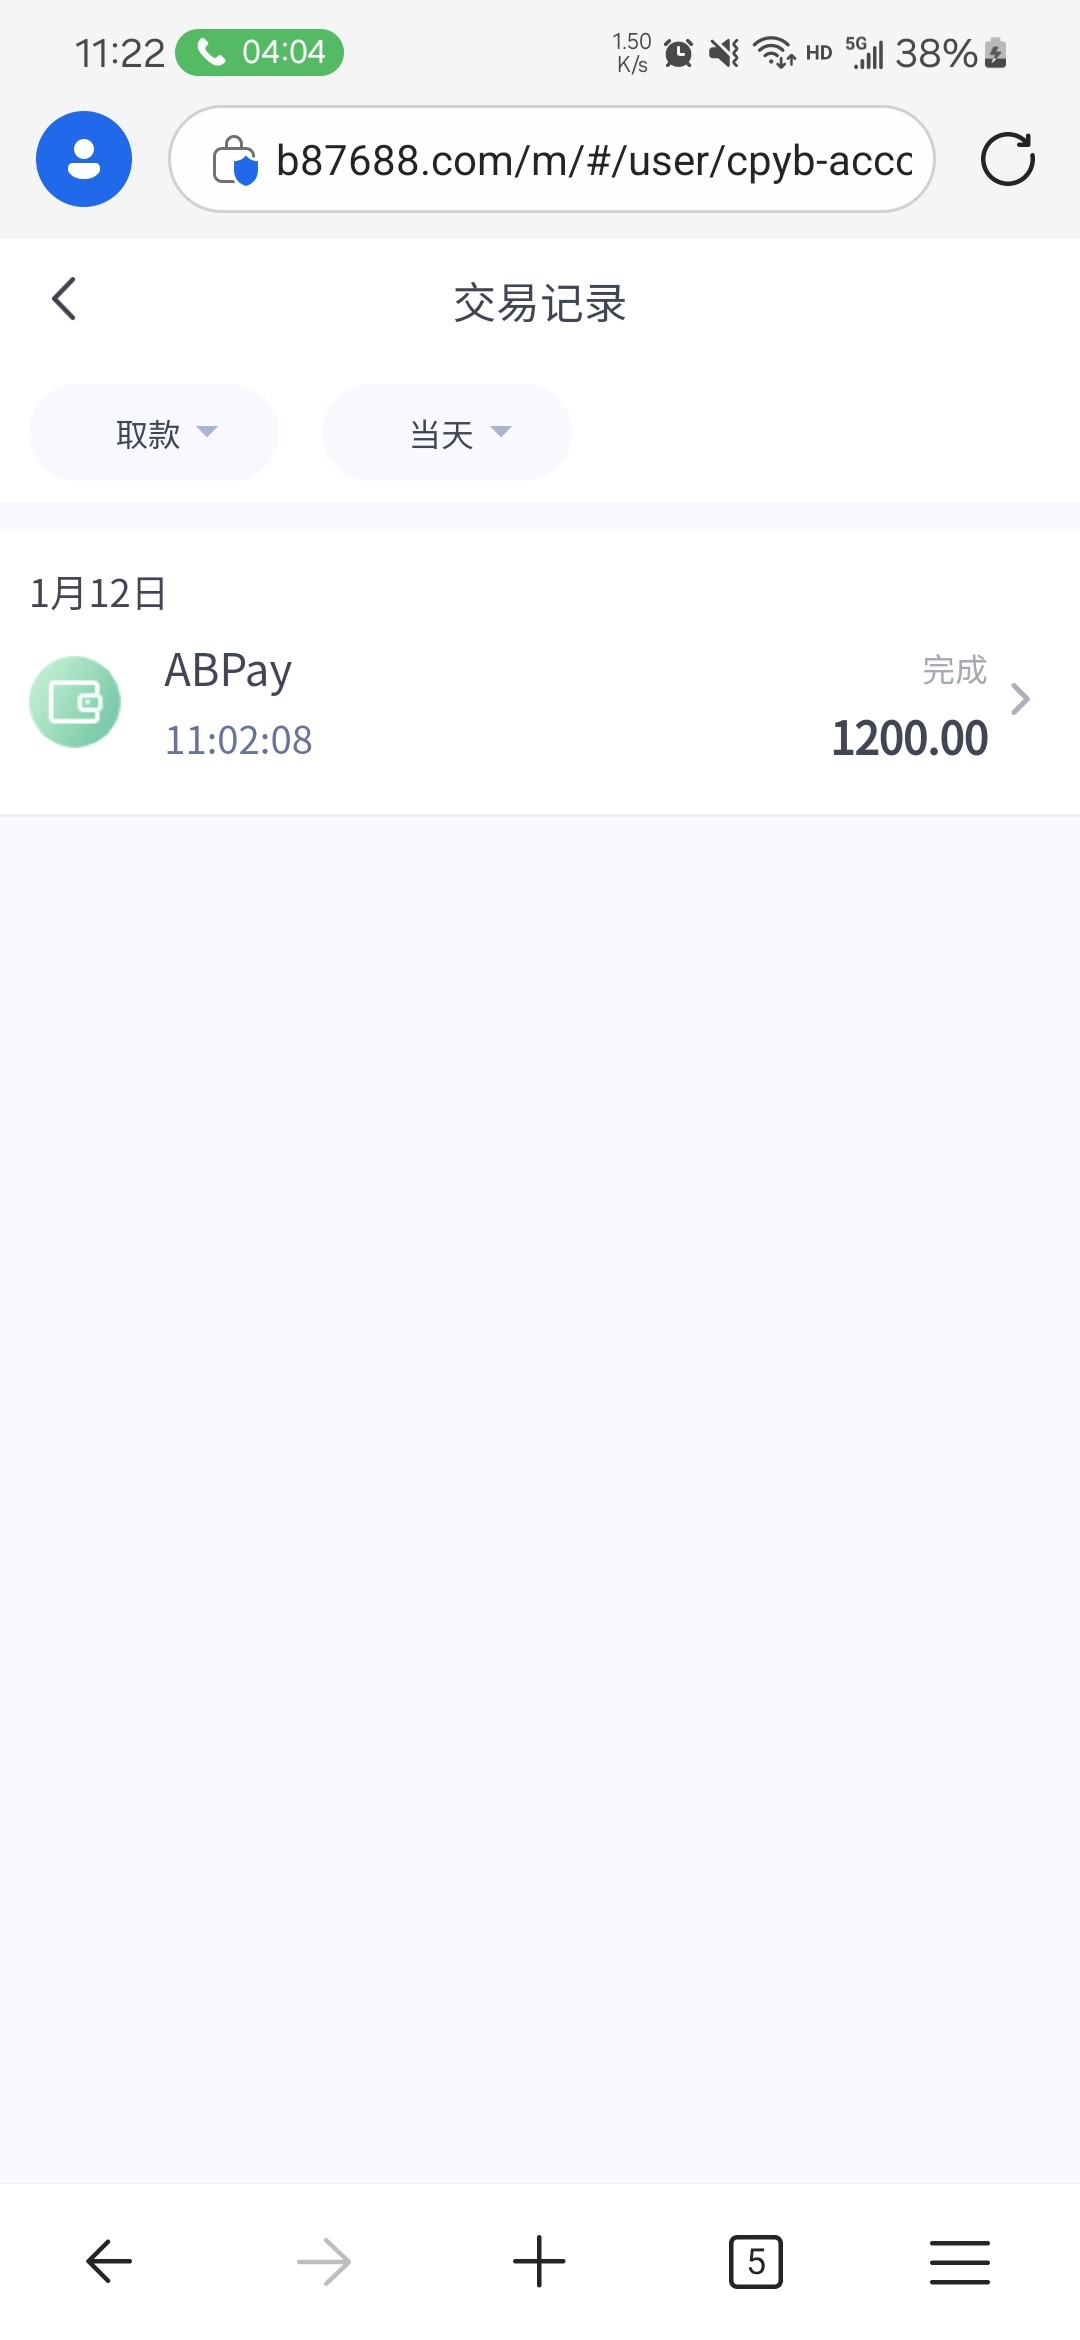Tap the 完成 status label
1080x2340 pixels.
pos(954,670)
